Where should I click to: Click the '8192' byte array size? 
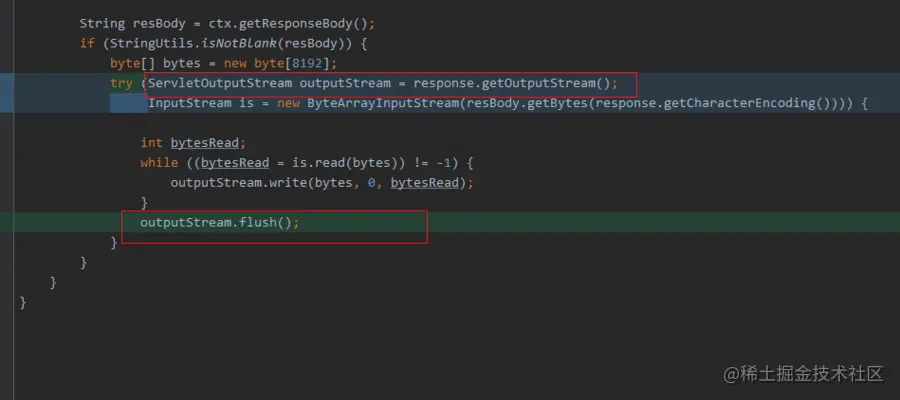pos(307,63)
